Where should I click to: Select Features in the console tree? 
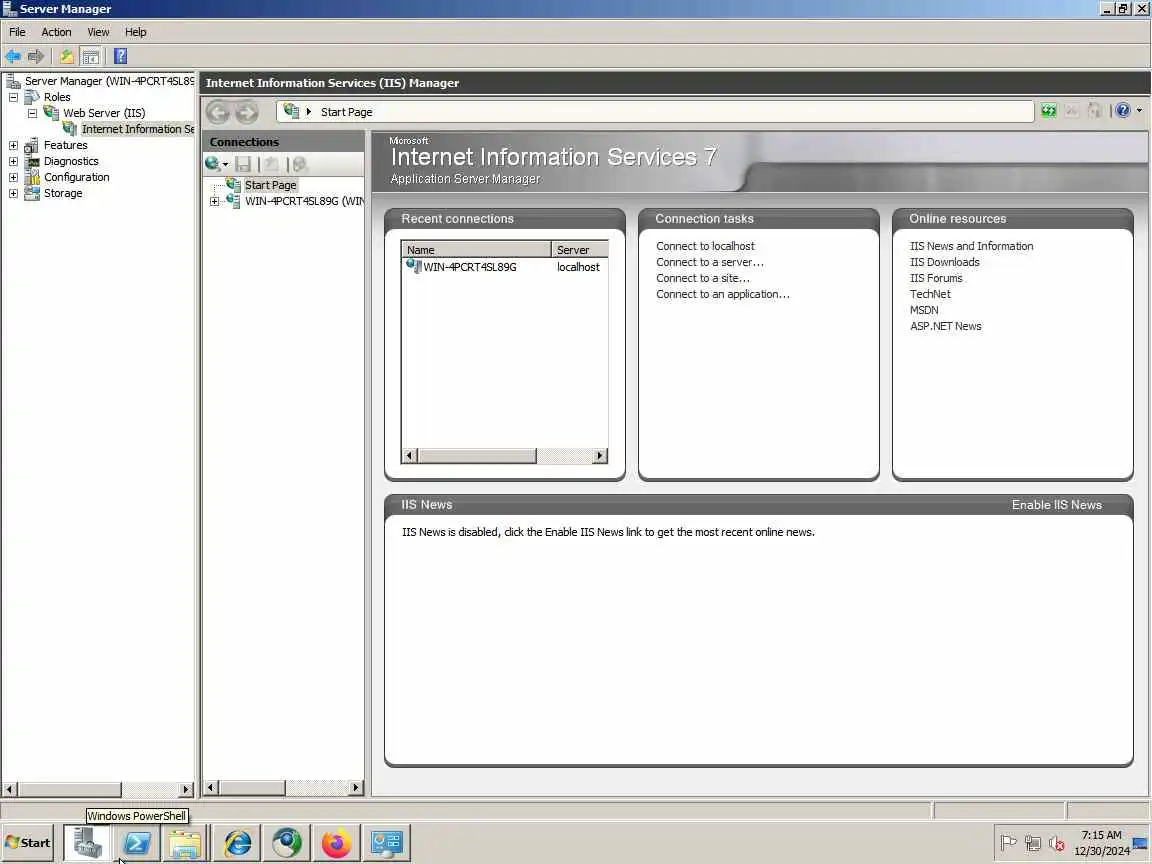65,145
